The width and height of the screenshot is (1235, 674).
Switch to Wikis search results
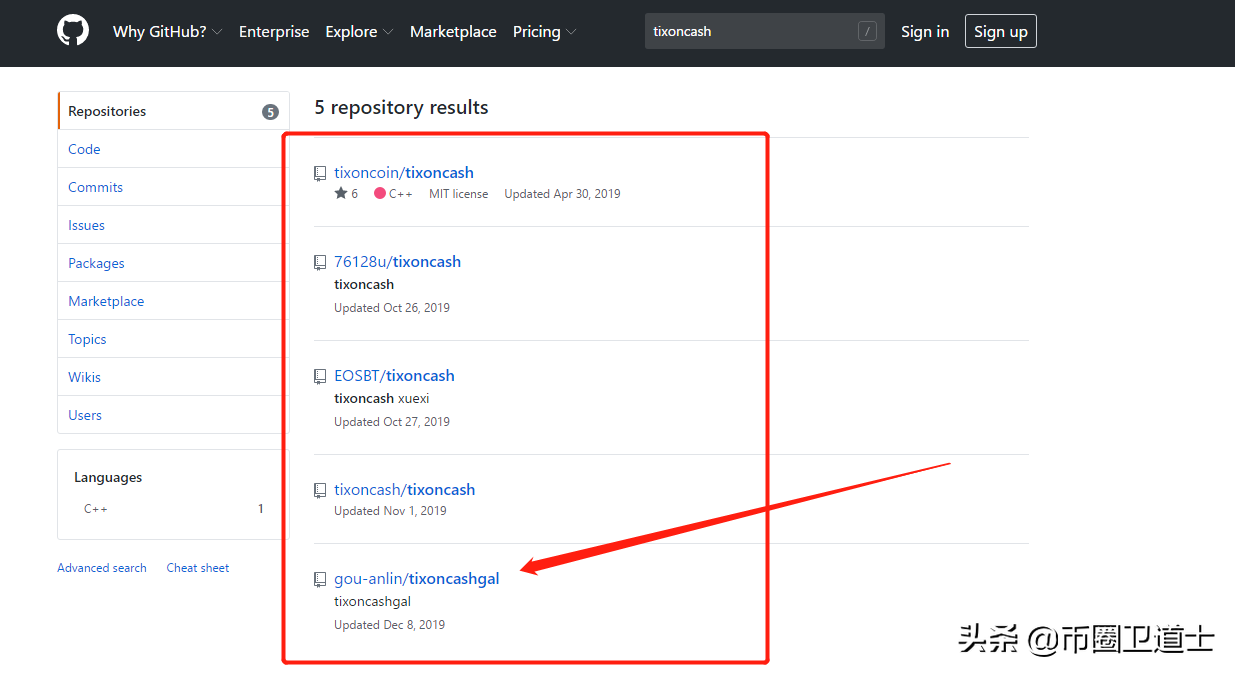pos(173,377)
